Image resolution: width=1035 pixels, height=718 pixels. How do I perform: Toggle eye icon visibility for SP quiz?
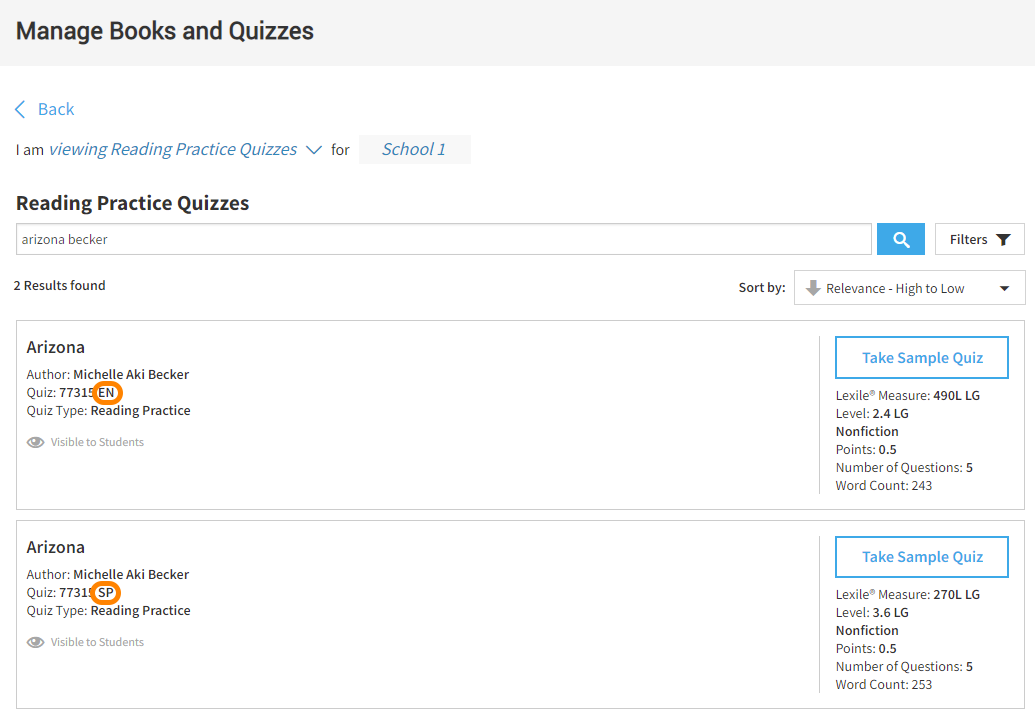(x=36, y=642)
